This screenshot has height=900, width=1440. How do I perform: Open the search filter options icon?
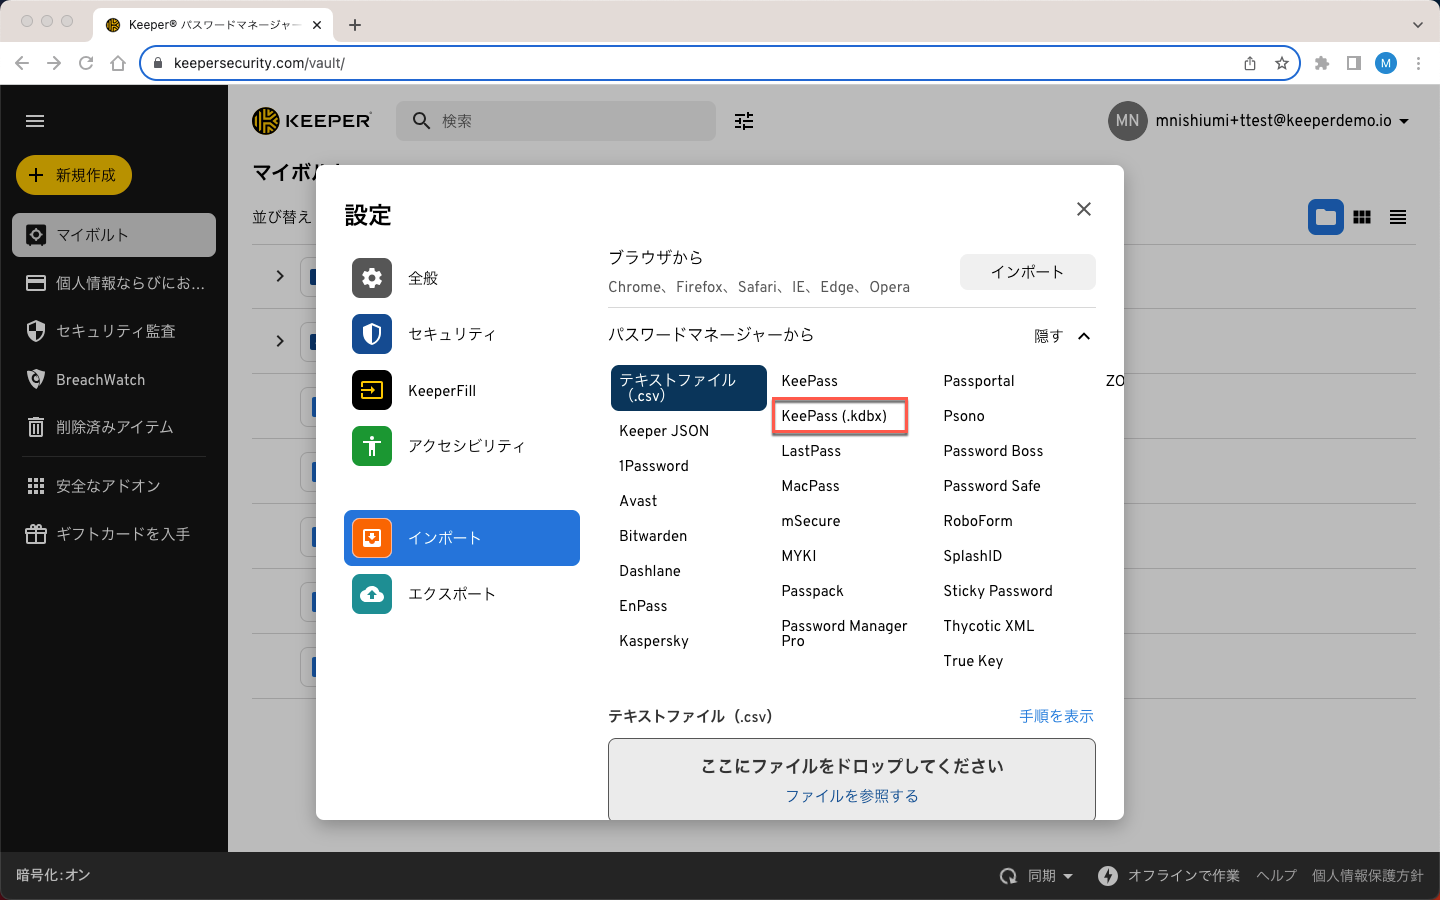pos(744,121)
